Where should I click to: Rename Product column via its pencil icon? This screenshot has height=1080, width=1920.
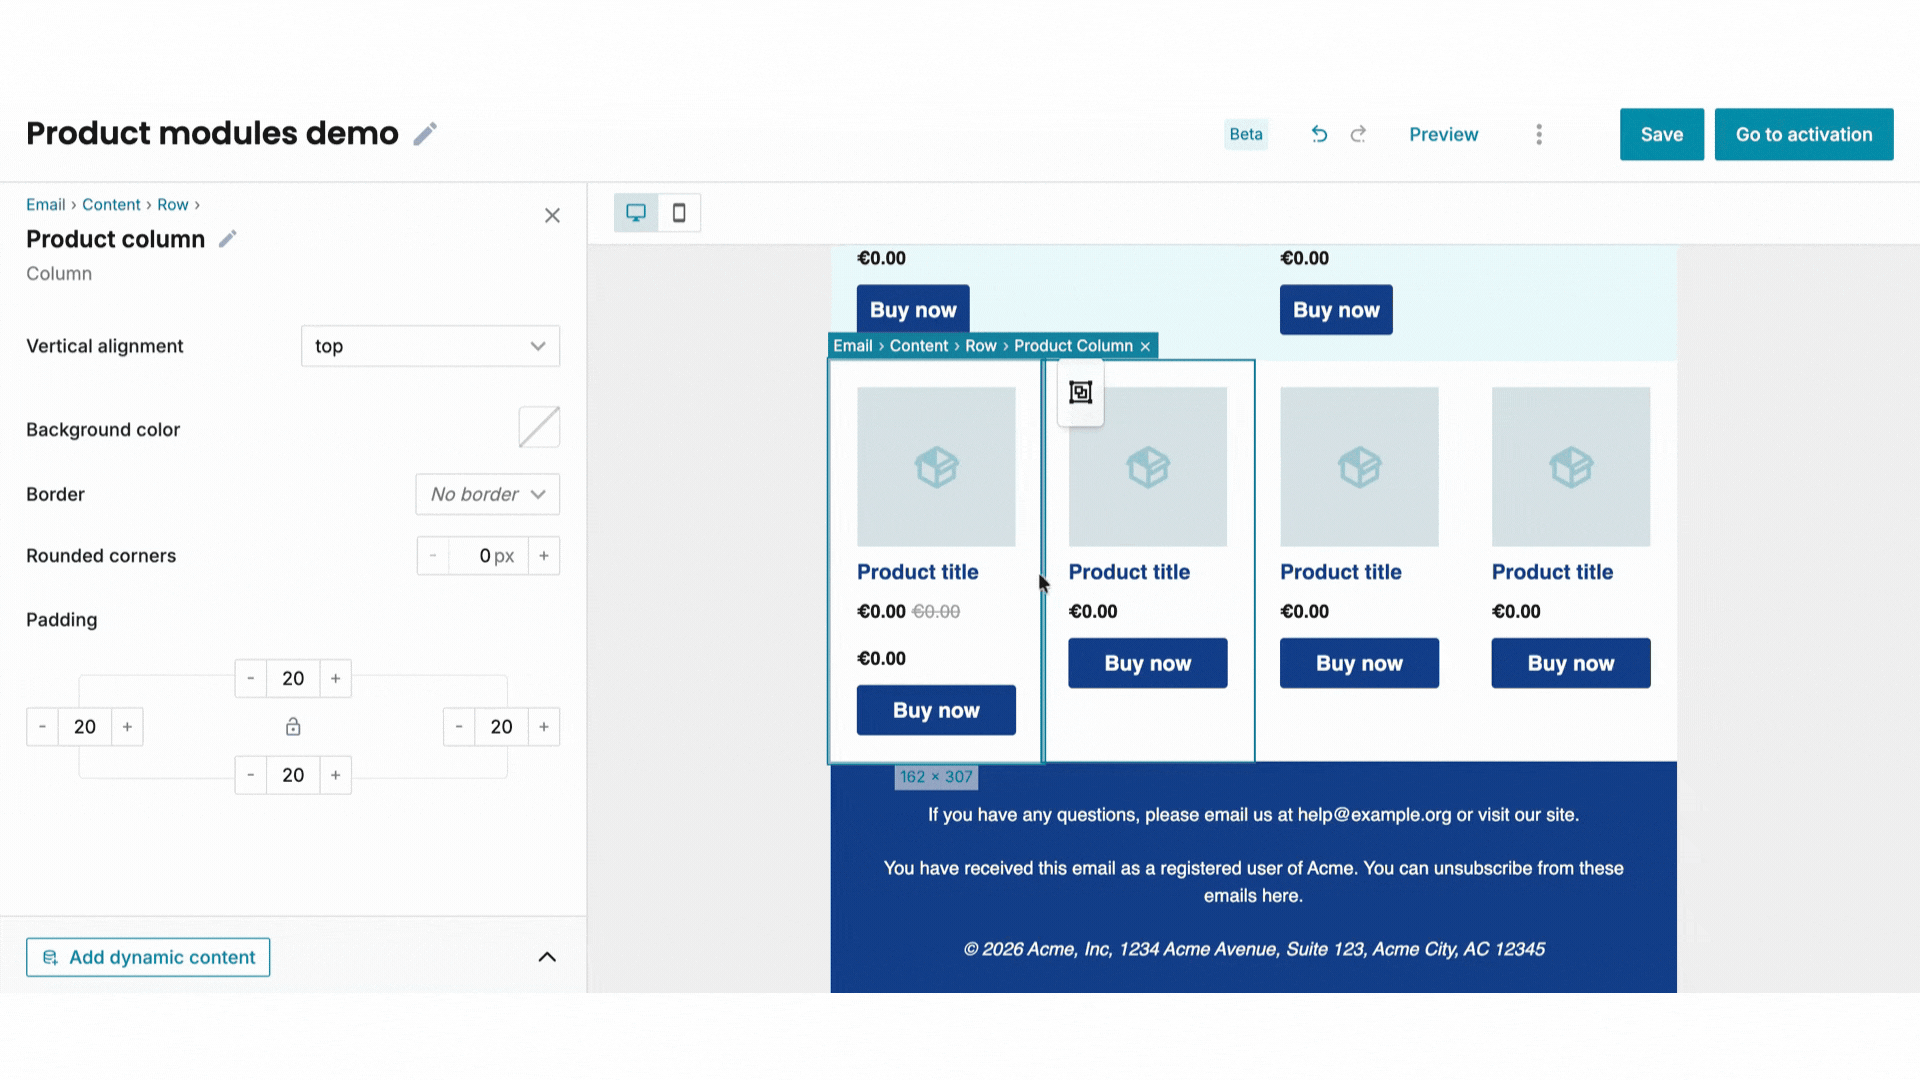227,238
